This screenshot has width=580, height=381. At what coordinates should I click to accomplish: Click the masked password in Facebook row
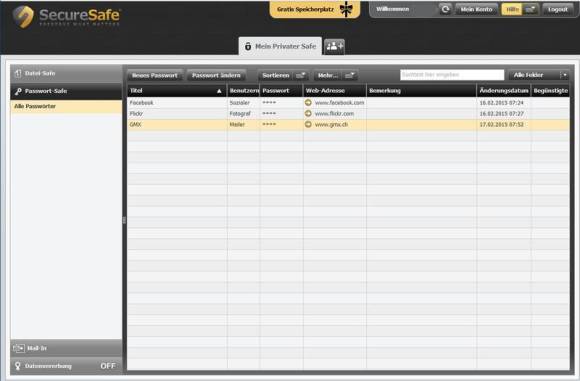[x=269, y=102]
